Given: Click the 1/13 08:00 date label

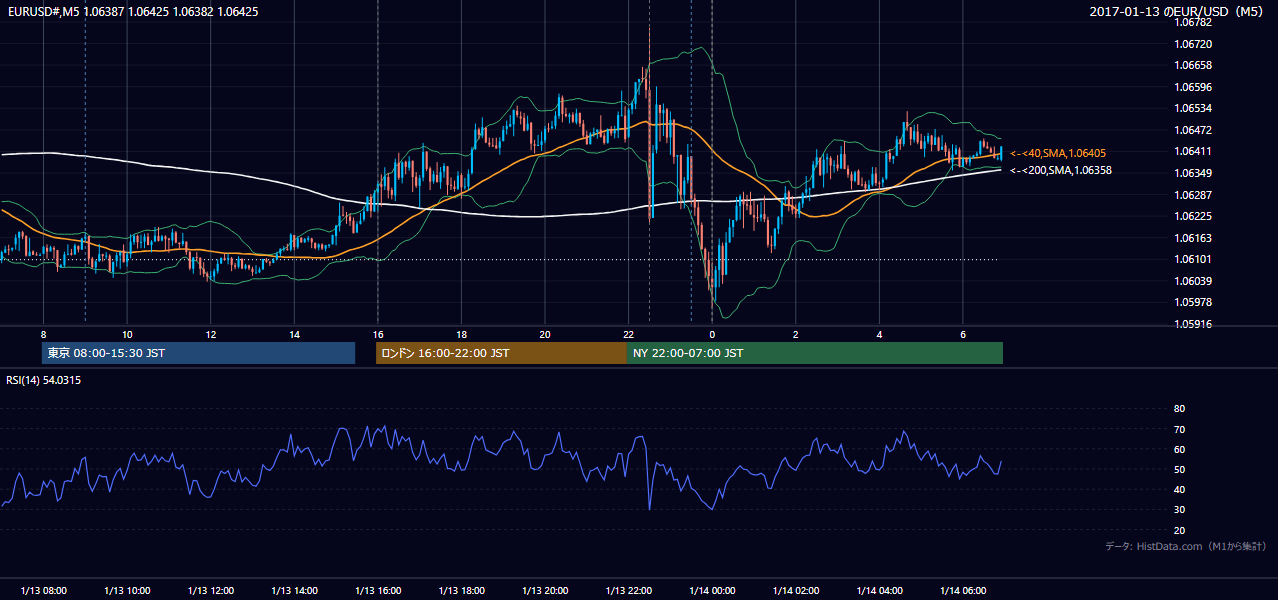Looking at the screenshot, I should pyautogui.click(x=43, y=591).
